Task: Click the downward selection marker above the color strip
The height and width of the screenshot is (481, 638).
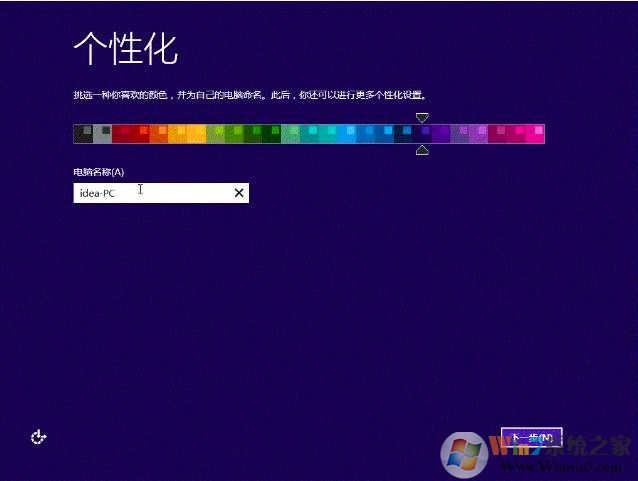Action: click(x=422, y=118)
